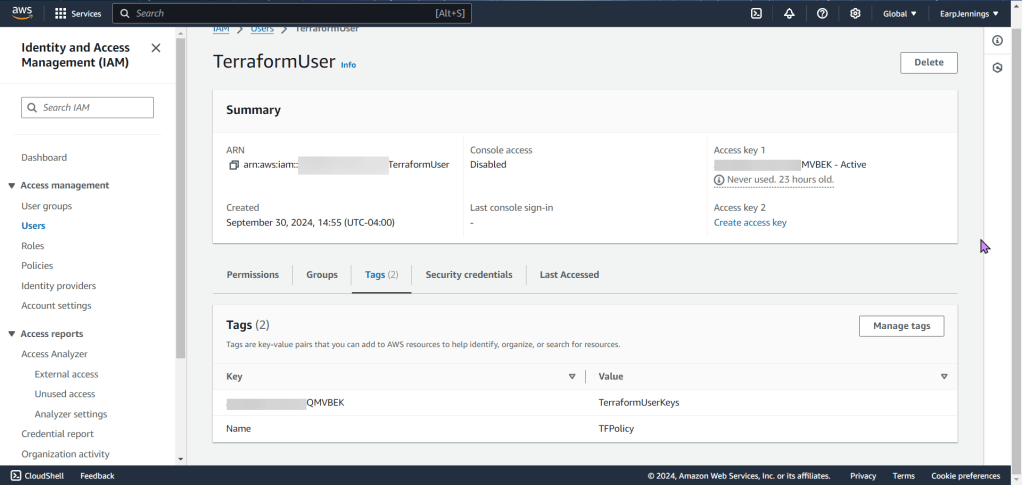Close the IAM navigation panel

(155, 48)
